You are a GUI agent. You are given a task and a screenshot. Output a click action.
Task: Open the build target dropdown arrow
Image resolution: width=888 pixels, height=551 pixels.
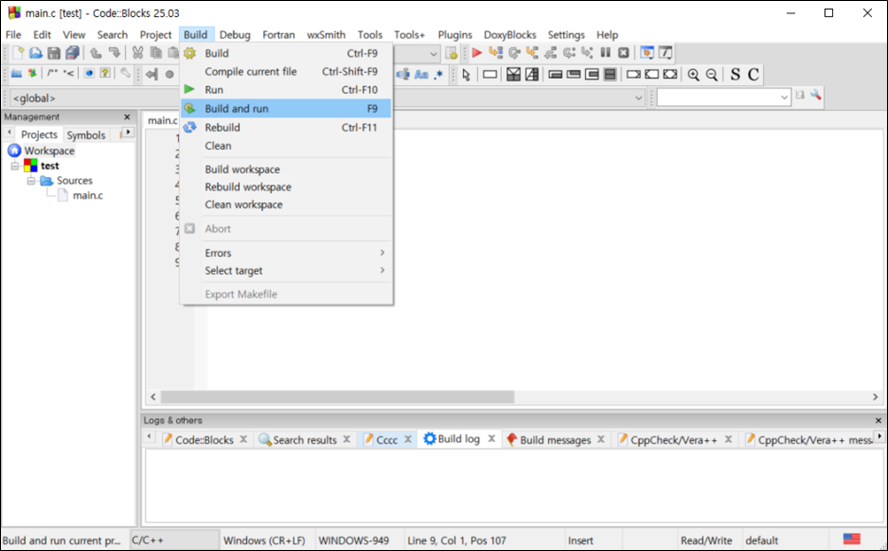tap(433, 54)
